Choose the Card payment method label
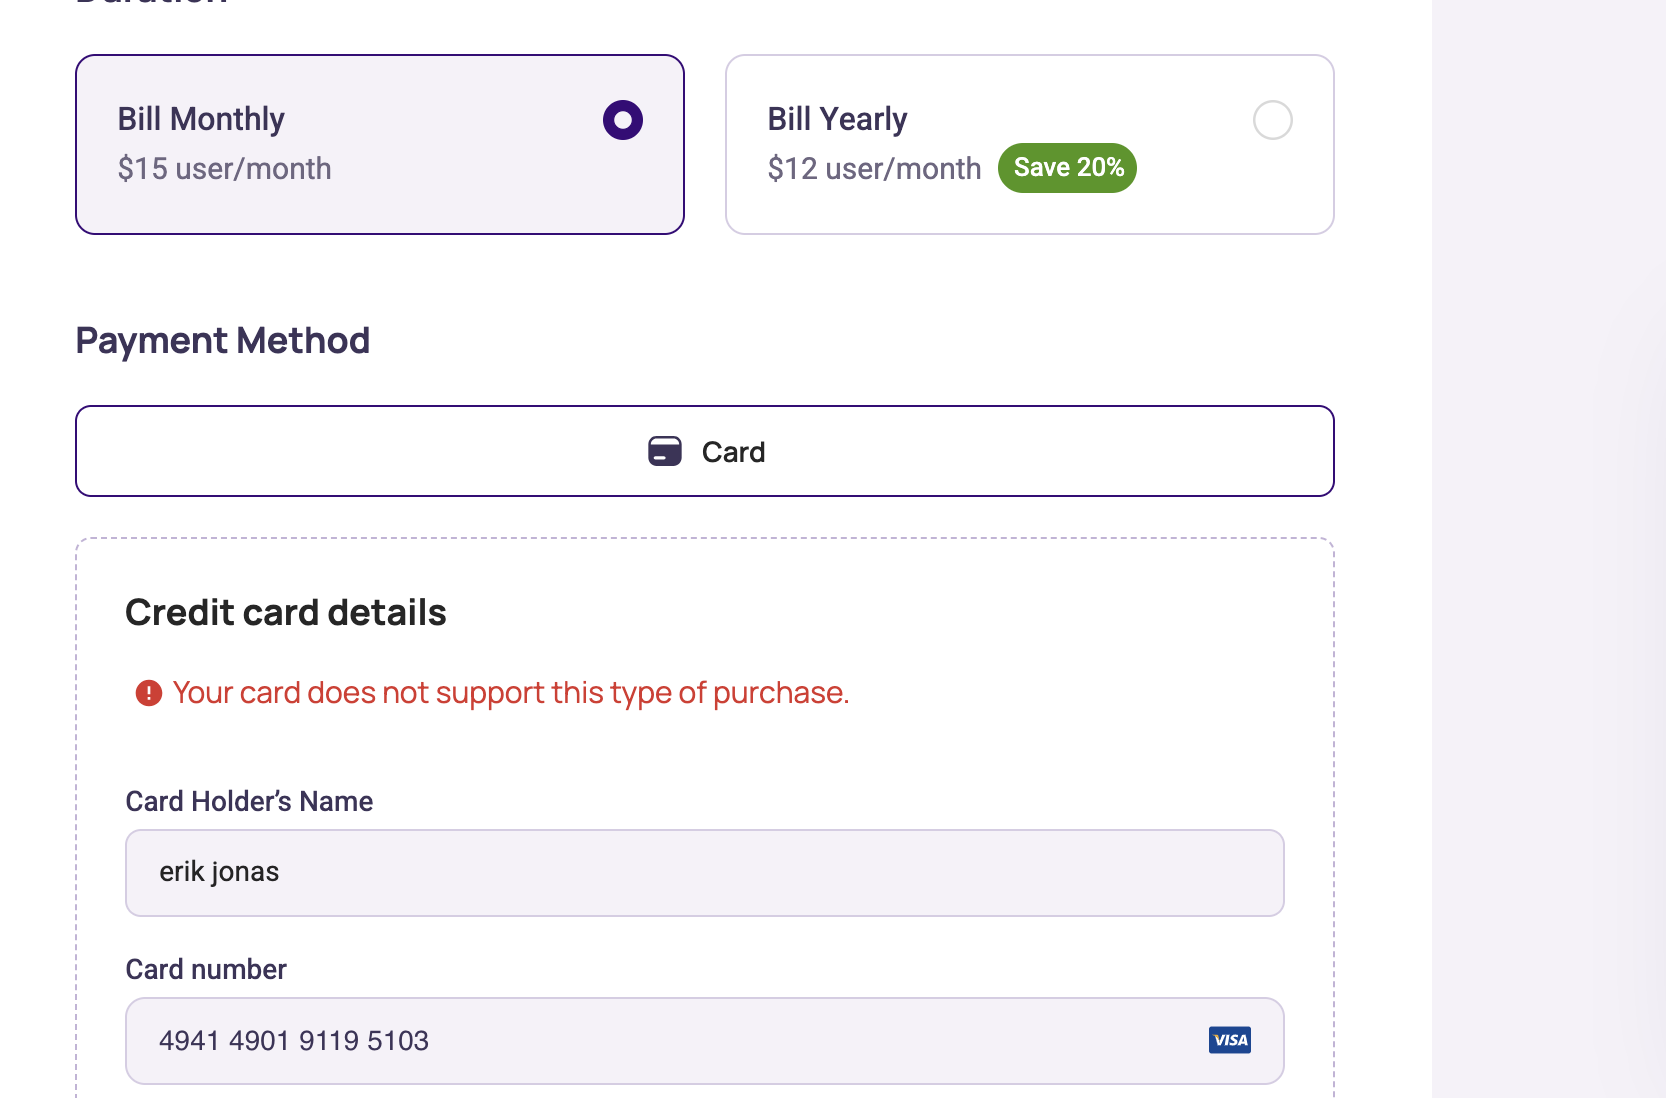 [733, 452]
